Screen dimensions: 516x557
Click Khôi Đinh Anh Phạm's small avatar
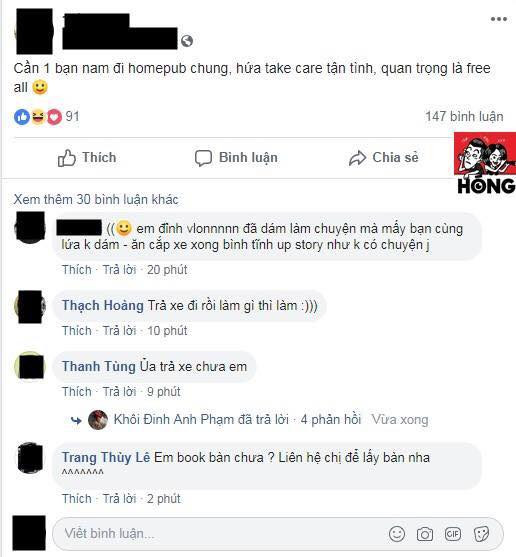(x=98, y=420)
